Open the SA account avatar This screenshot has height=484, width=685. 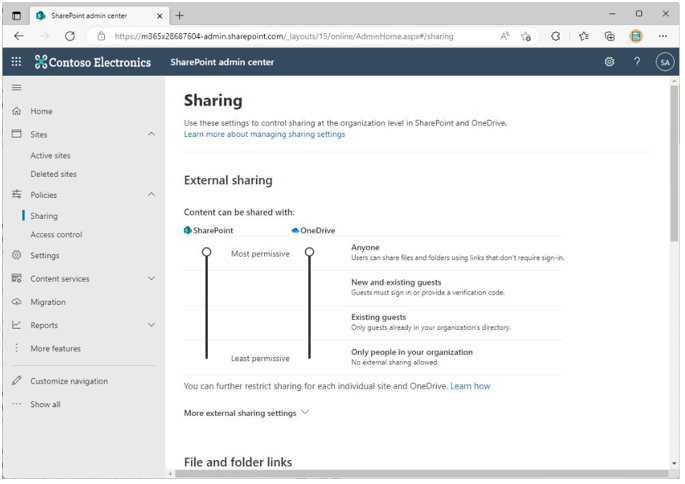click(x=664, y=62)
